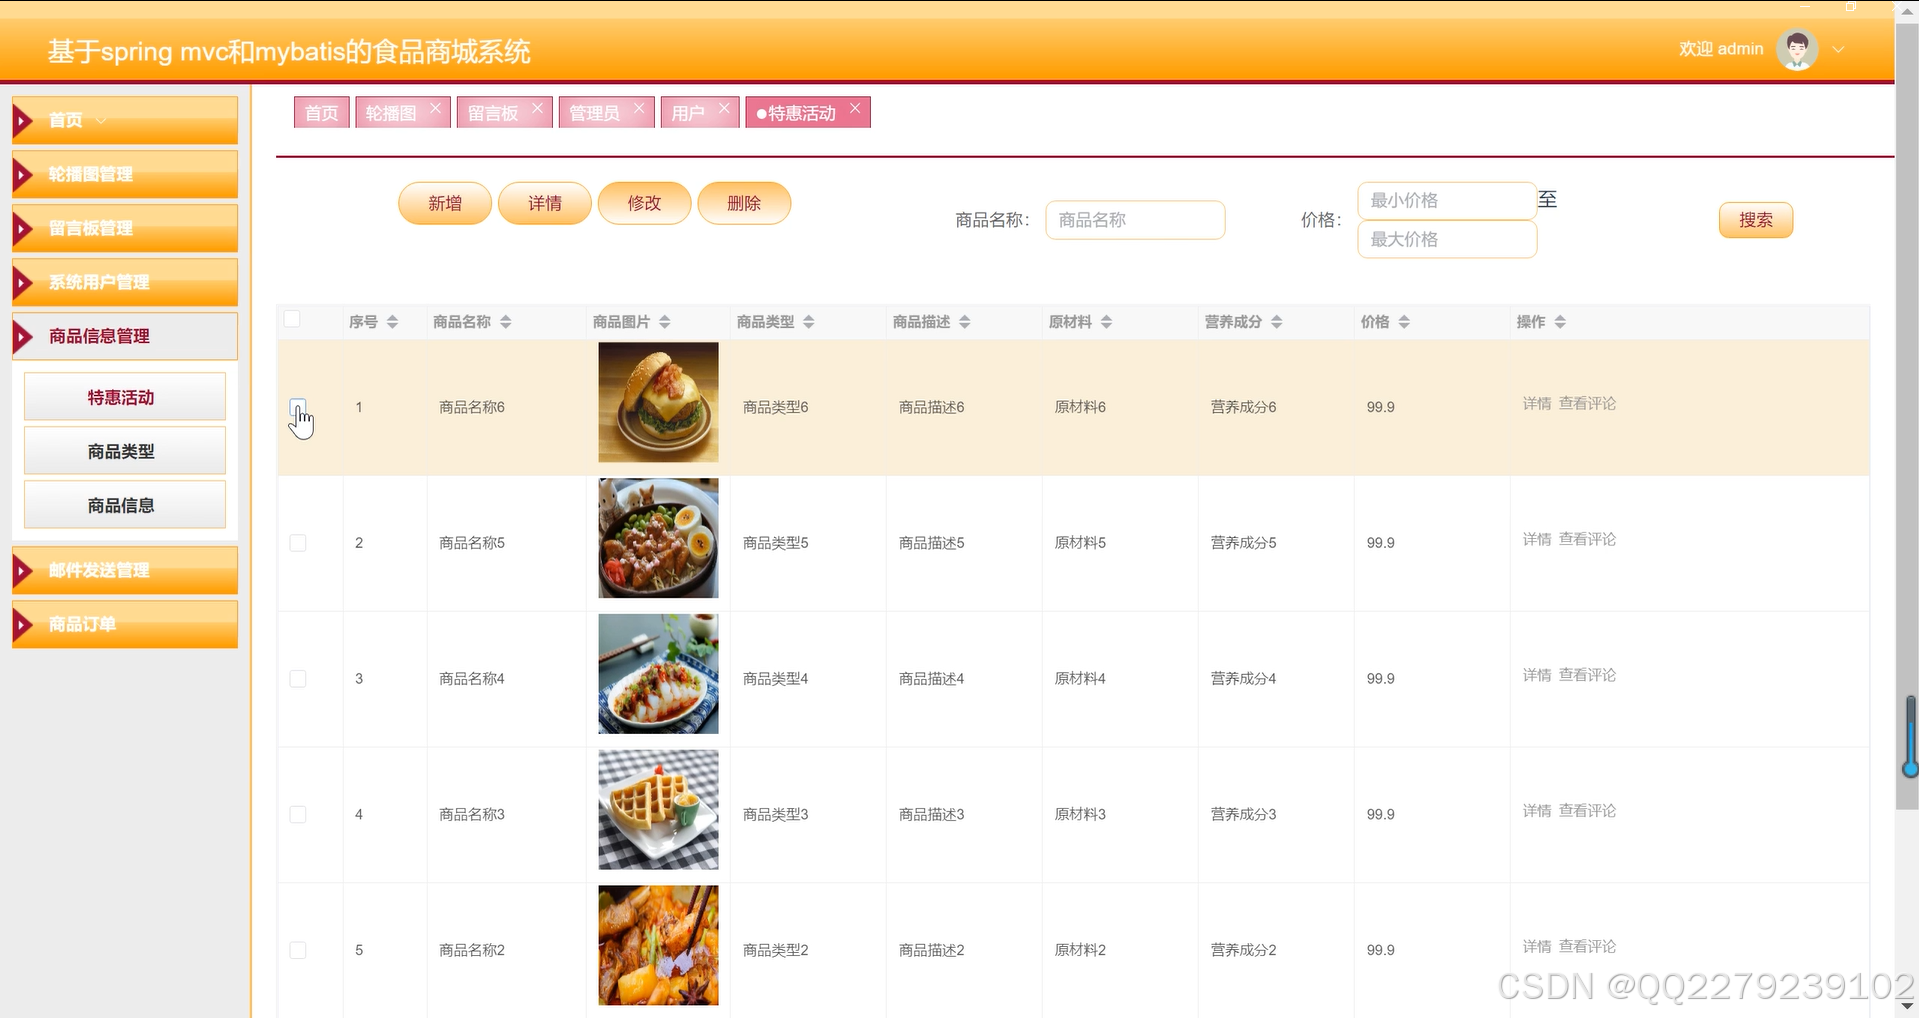Screen dimensions: 1919x1018
Task: Toggle the select-all checkbox in the table header
Action: tap(292, 319)
